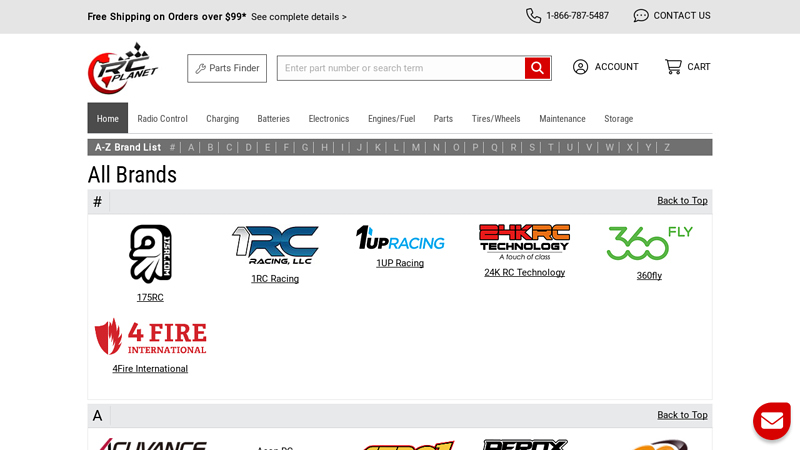Screen dimensions: 800x450
Task: Jump to letter W brands
Action: tap(609, 147)
